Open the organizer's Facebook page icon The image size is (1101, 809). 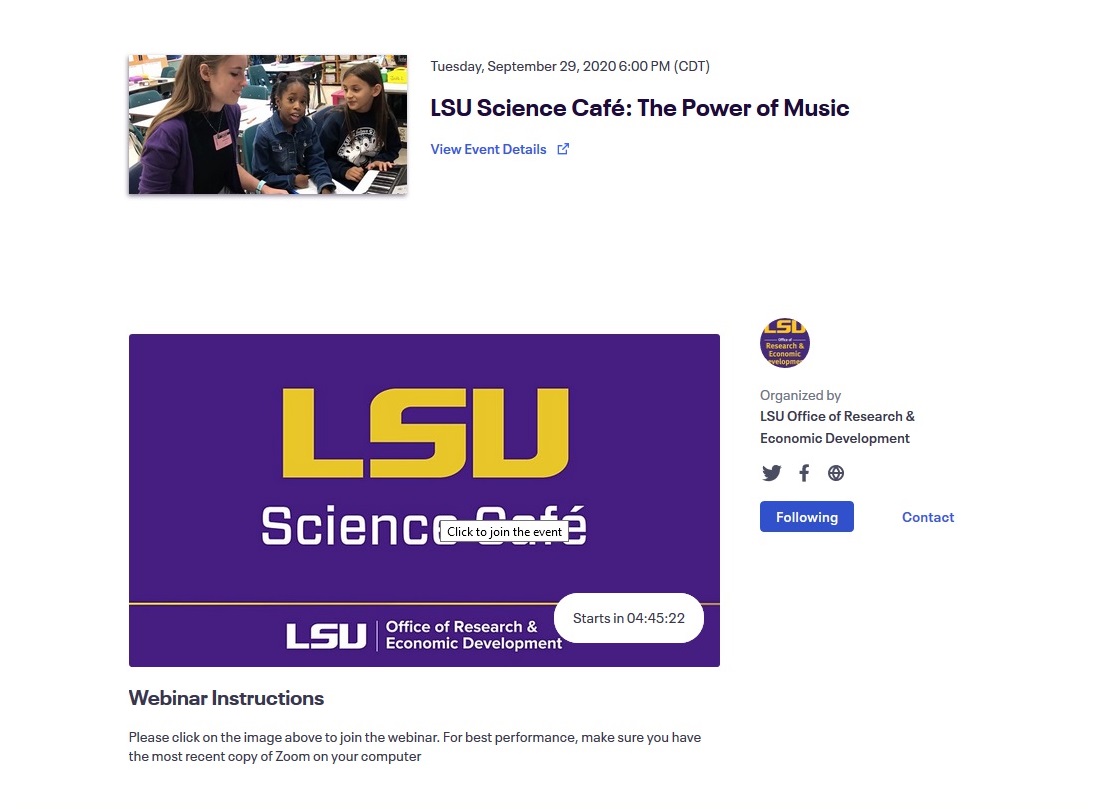click(804, 473)
